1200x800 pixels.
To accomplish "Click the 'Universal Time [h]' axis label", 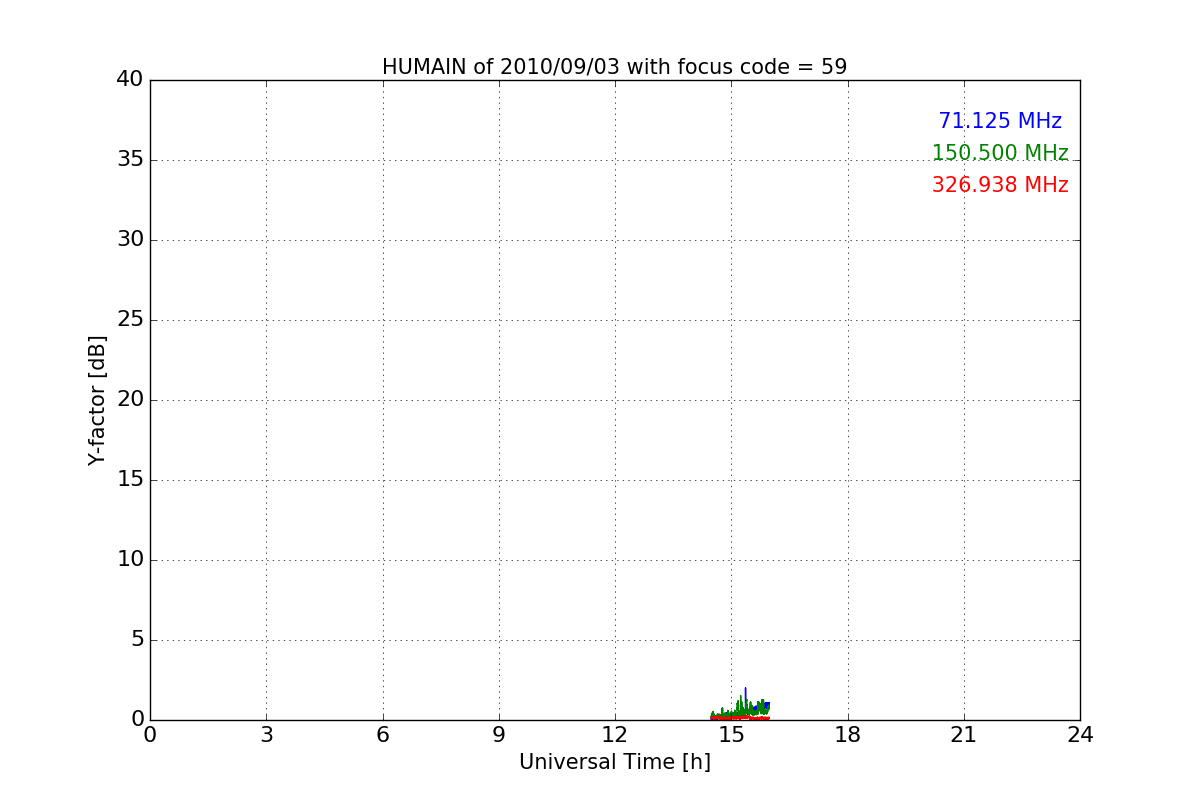I will tap(615, 762).
